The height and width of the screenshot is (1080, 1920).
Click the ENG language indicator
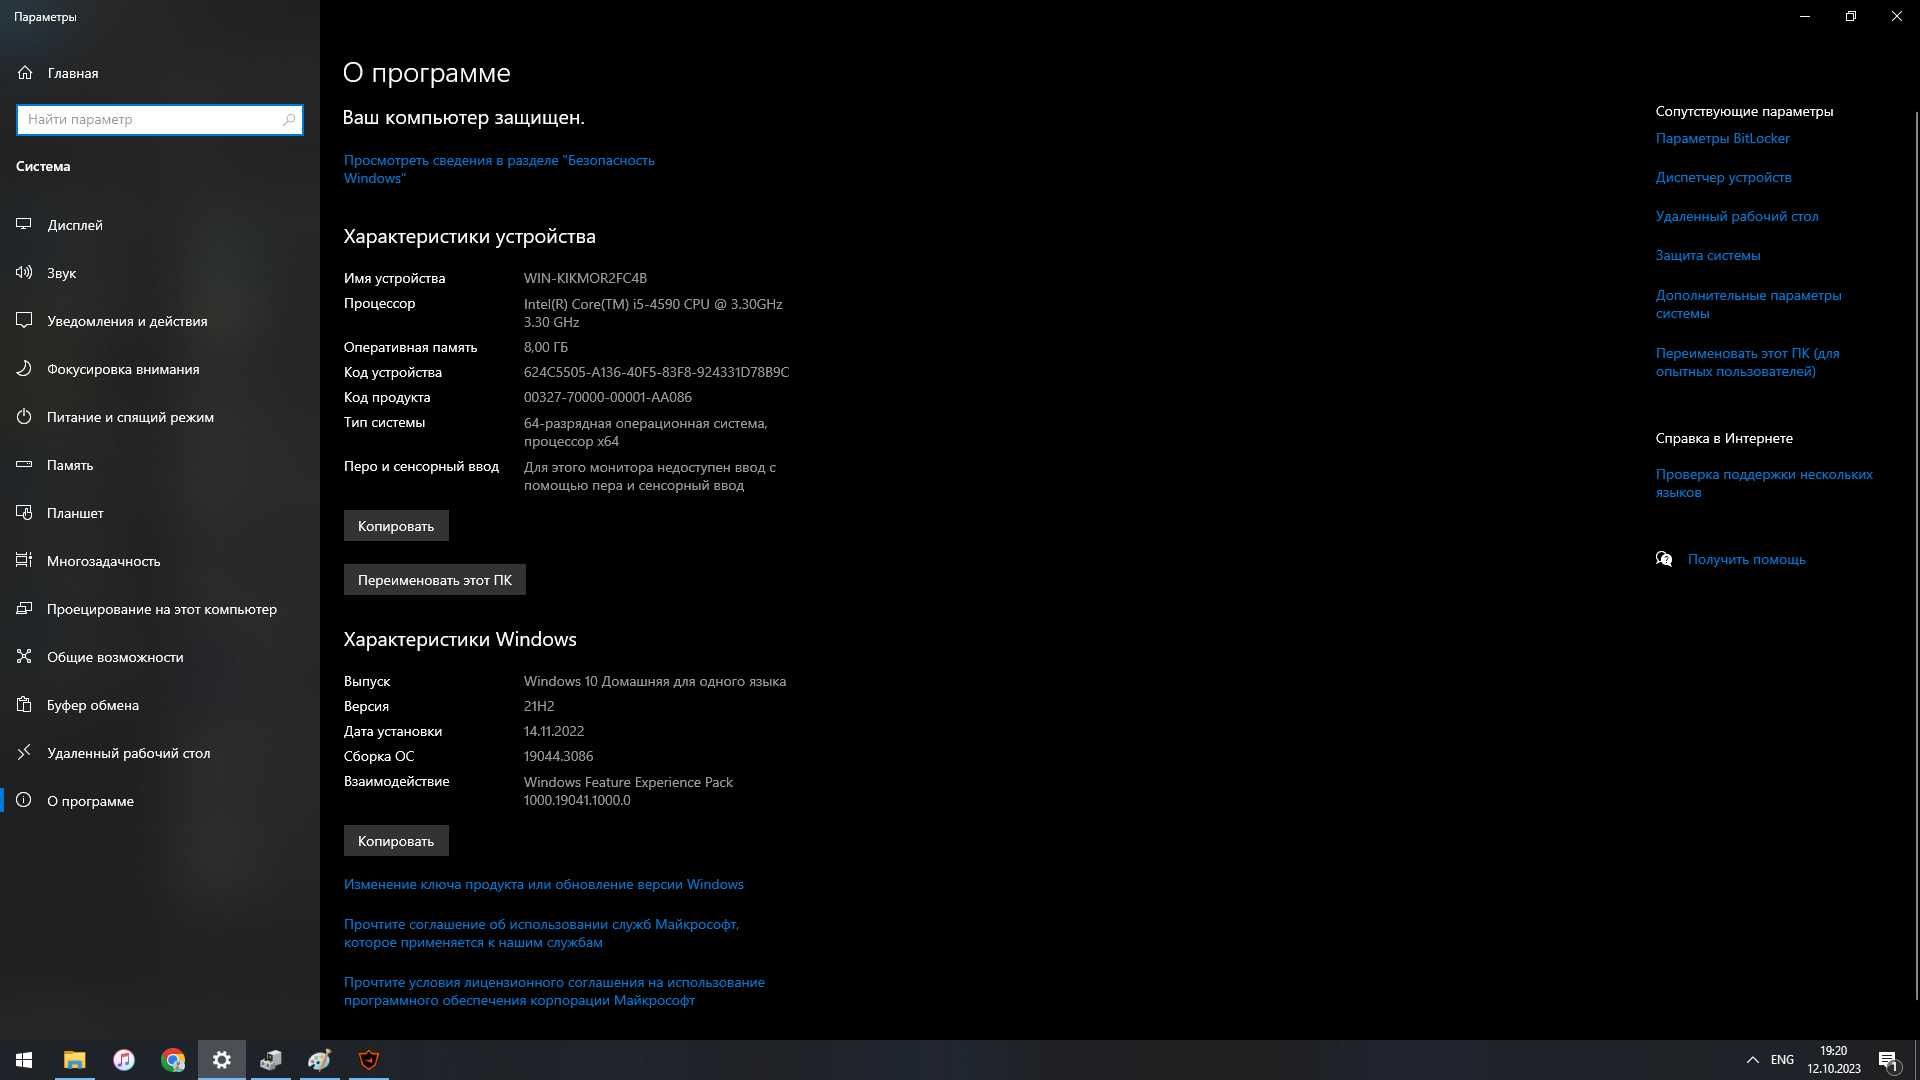point(1782,1060)
